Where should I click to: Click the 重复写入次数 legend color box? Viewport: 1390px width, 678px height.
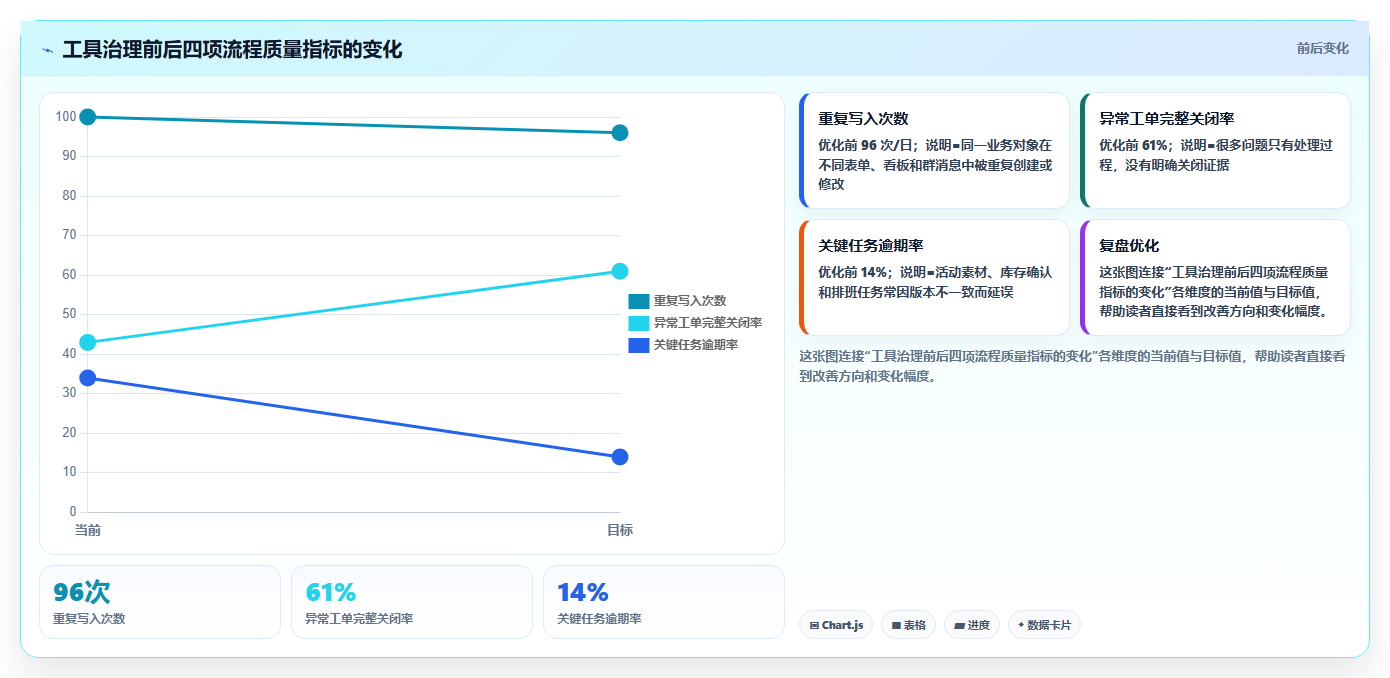tap(639, 301)
